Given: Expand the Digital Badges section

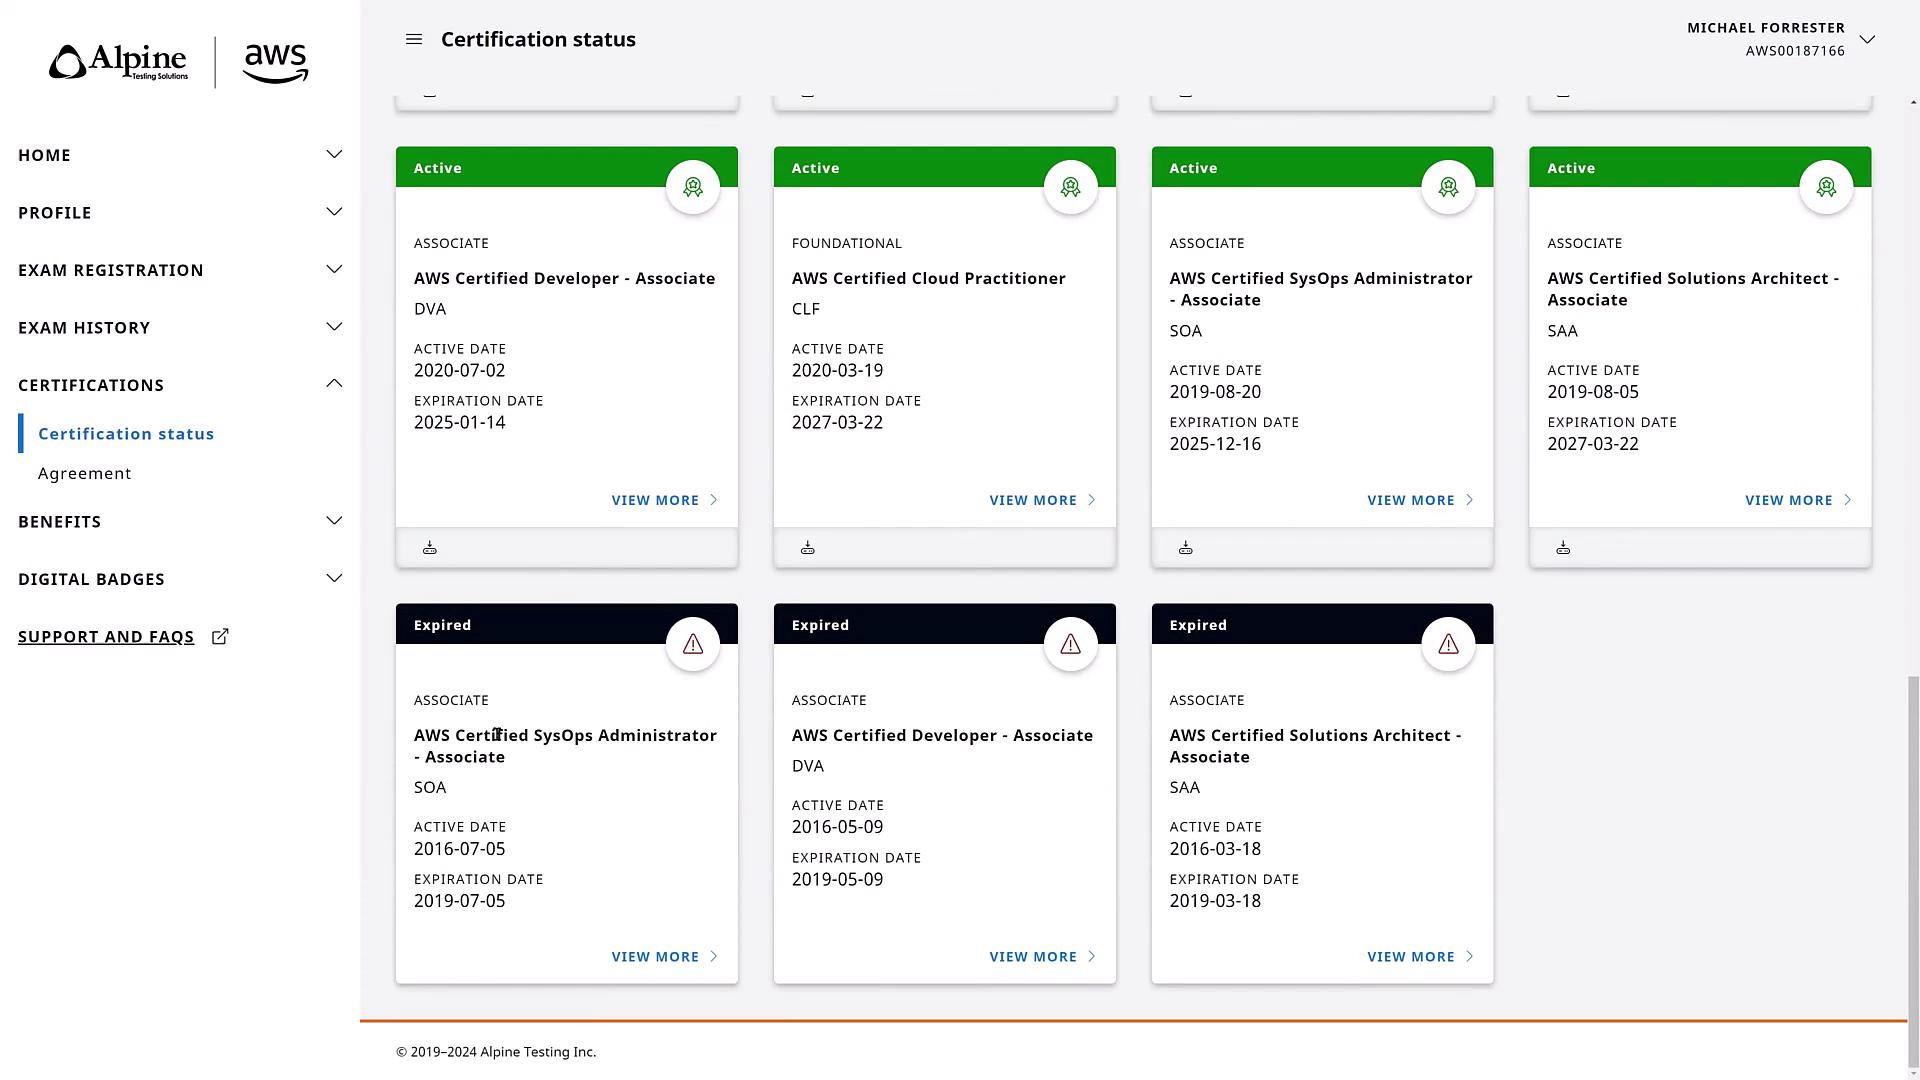Looking at the screenshot, I should (x=334, y=579).
